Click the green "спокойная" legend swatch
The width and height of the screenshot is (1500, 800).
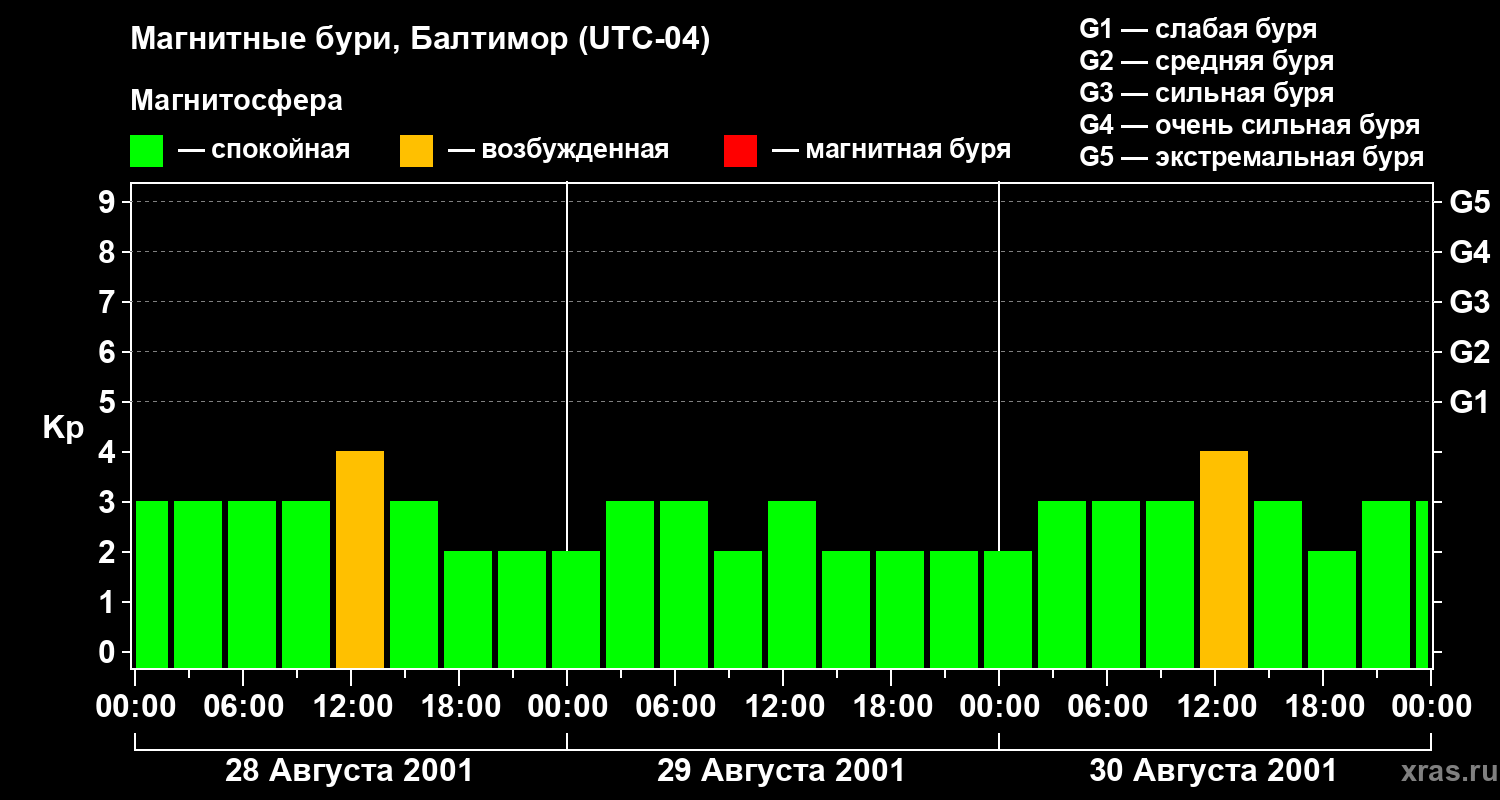[x=147, y=151]
